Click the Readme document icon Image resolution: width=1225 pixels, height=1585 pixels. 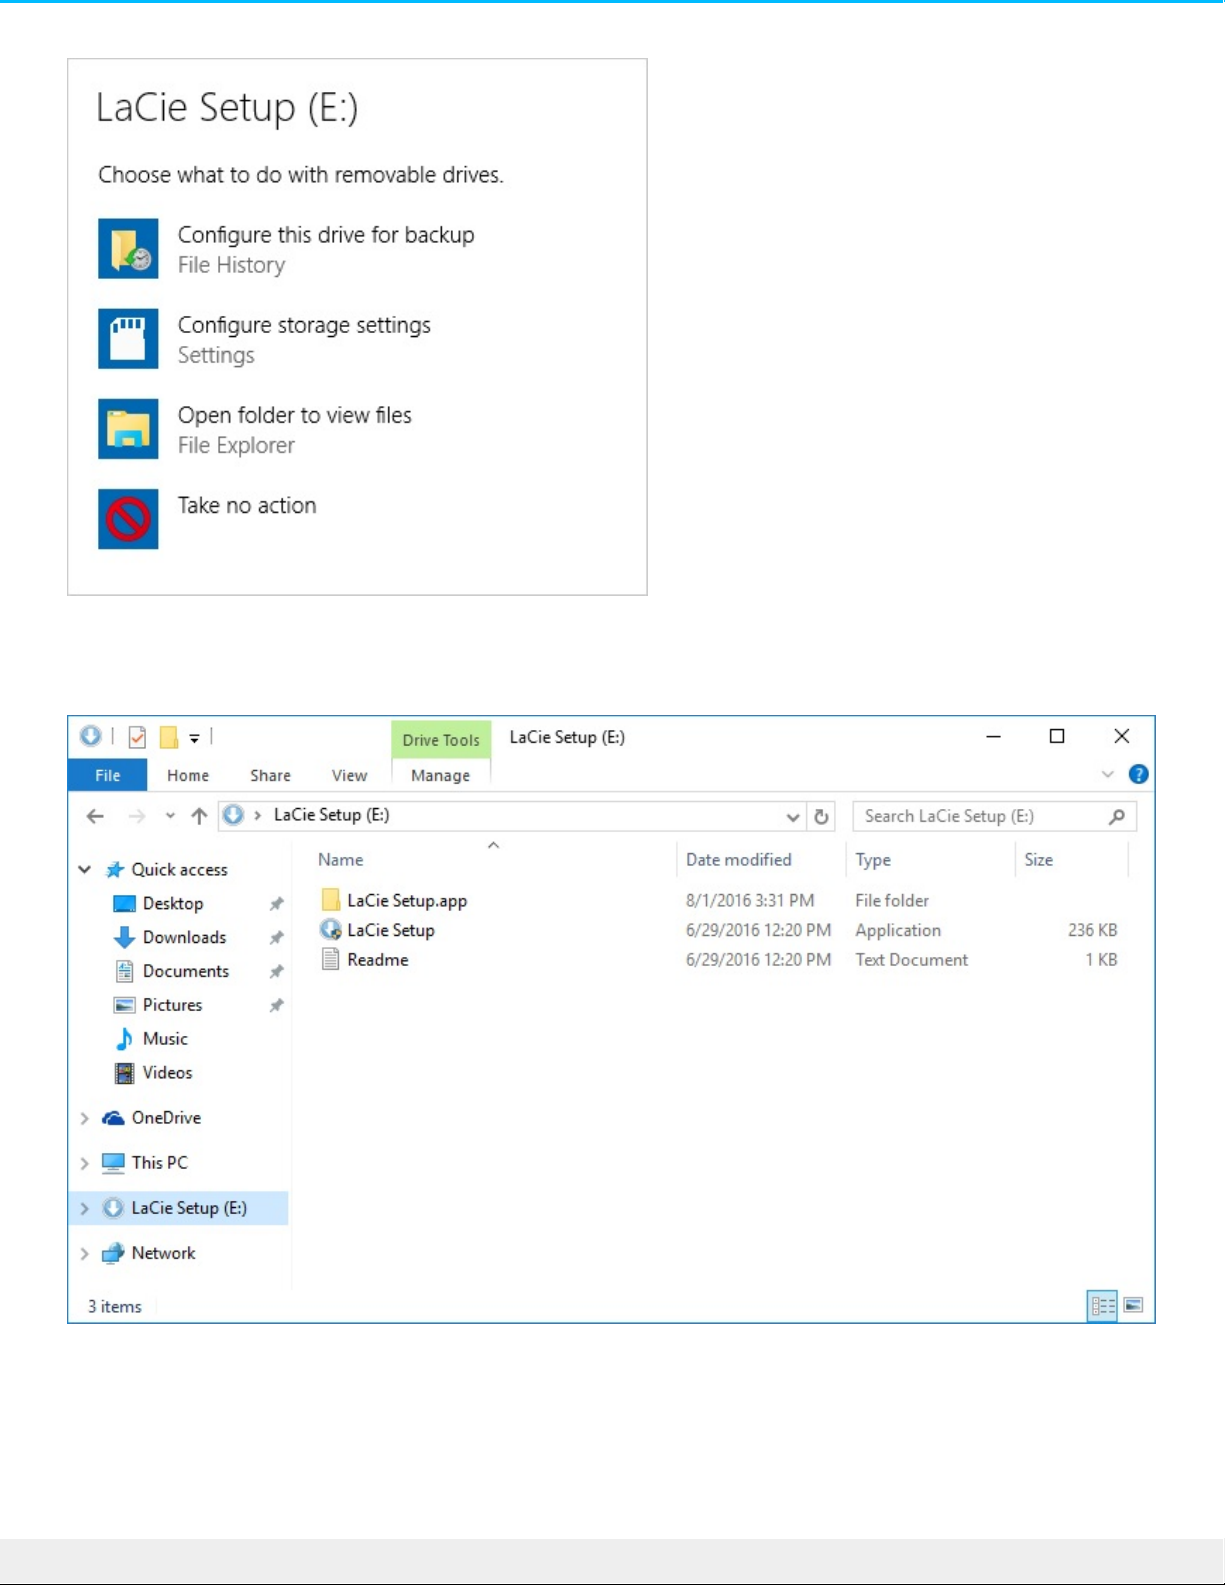coord(331,960)
